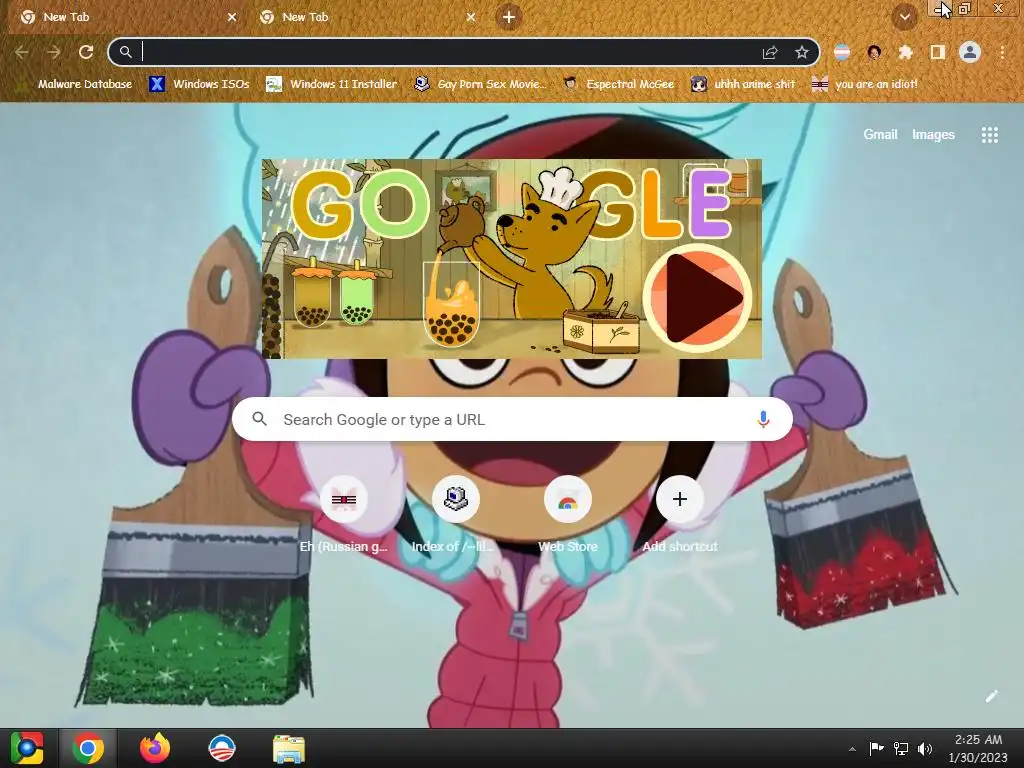Open the 'you are an idiot!' bookmark
The image size is (1024, 768).
pos(864,84)
